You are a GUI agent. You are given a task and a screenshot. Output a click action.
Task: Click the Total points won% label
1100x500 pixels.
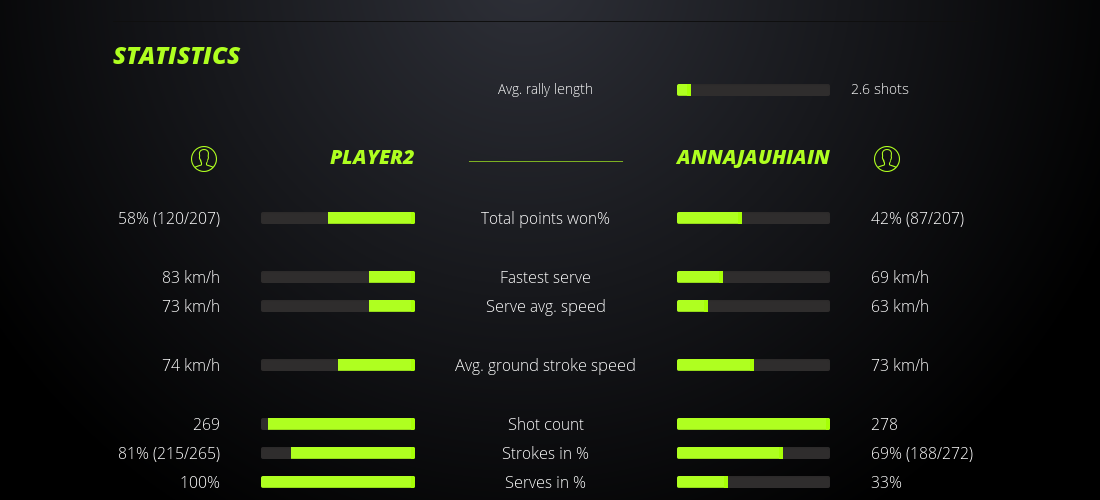545,218
